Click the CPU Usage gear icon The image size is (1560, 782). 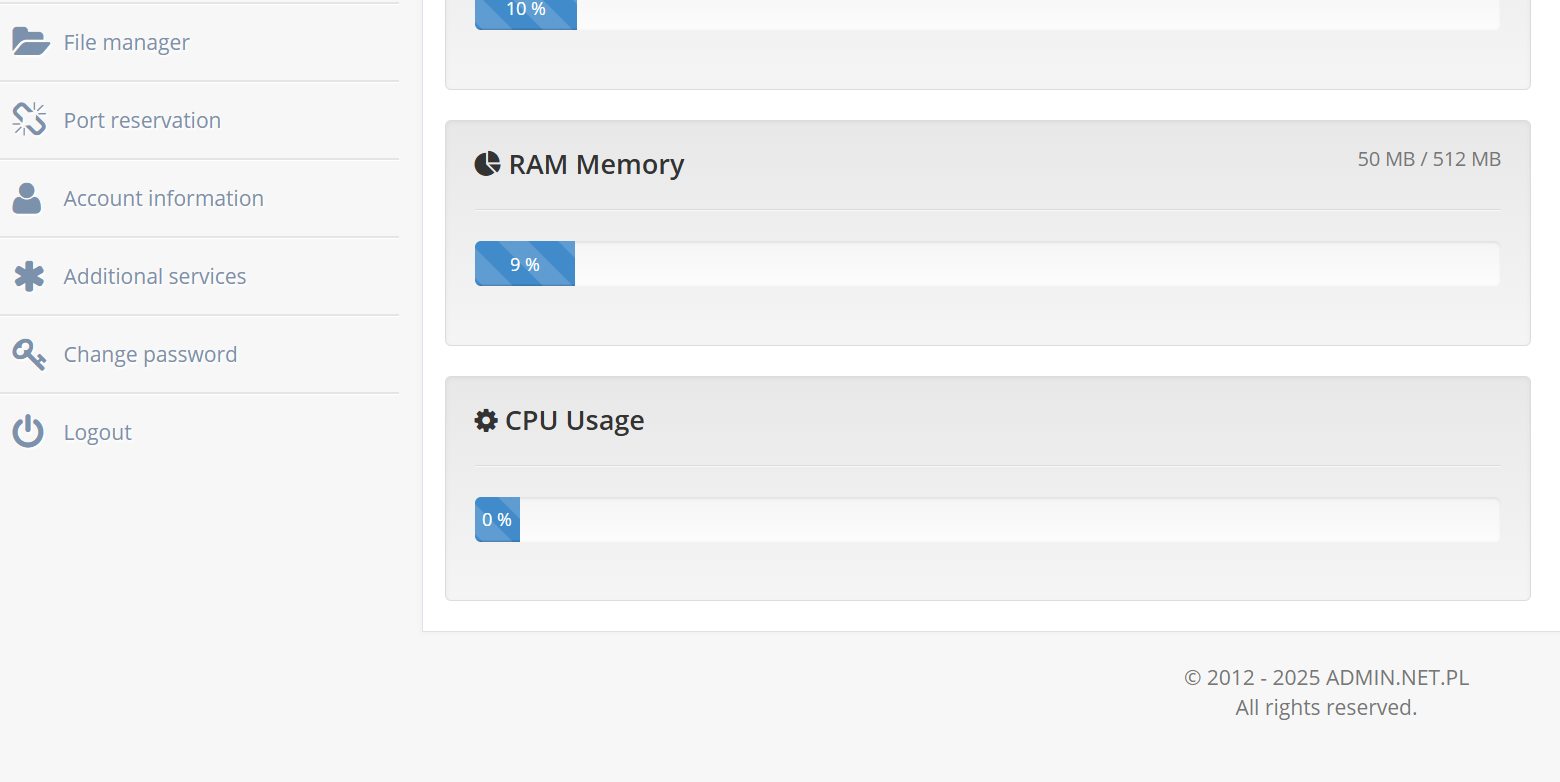coord(486,420)
